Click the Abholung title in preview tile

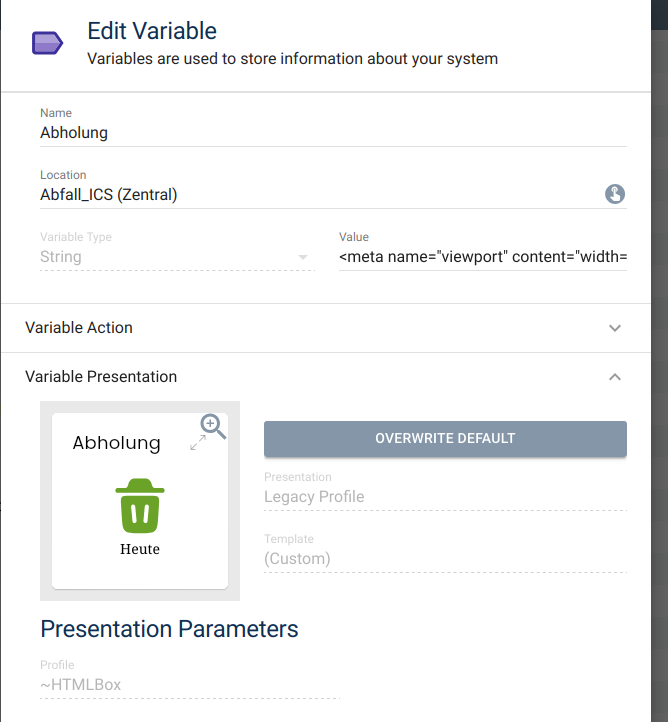coord(116,443)
